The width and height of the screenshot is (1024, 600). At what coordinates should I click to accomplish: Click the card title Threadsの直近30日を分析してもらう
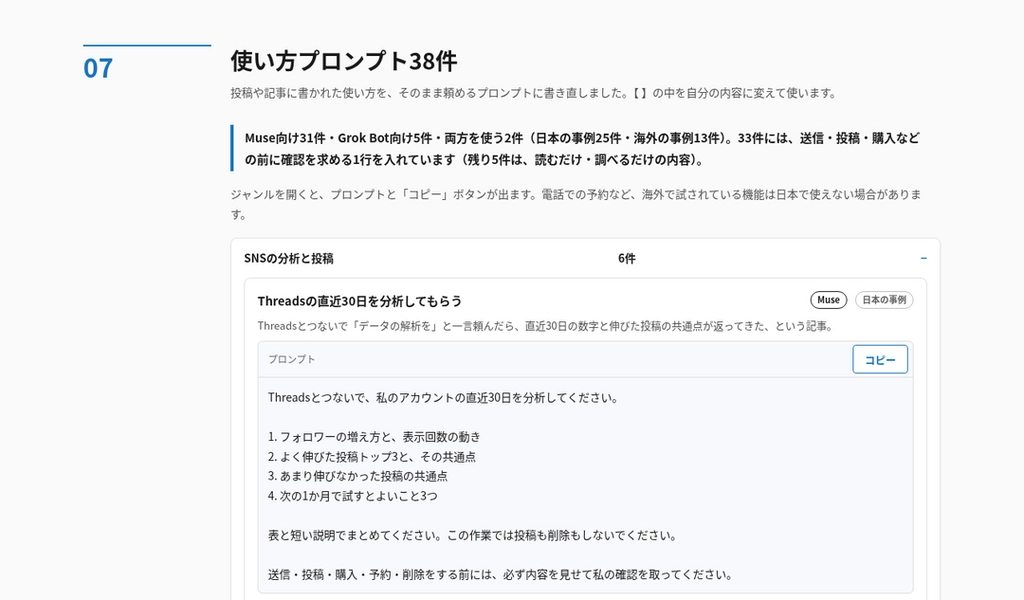coord(360,301)
